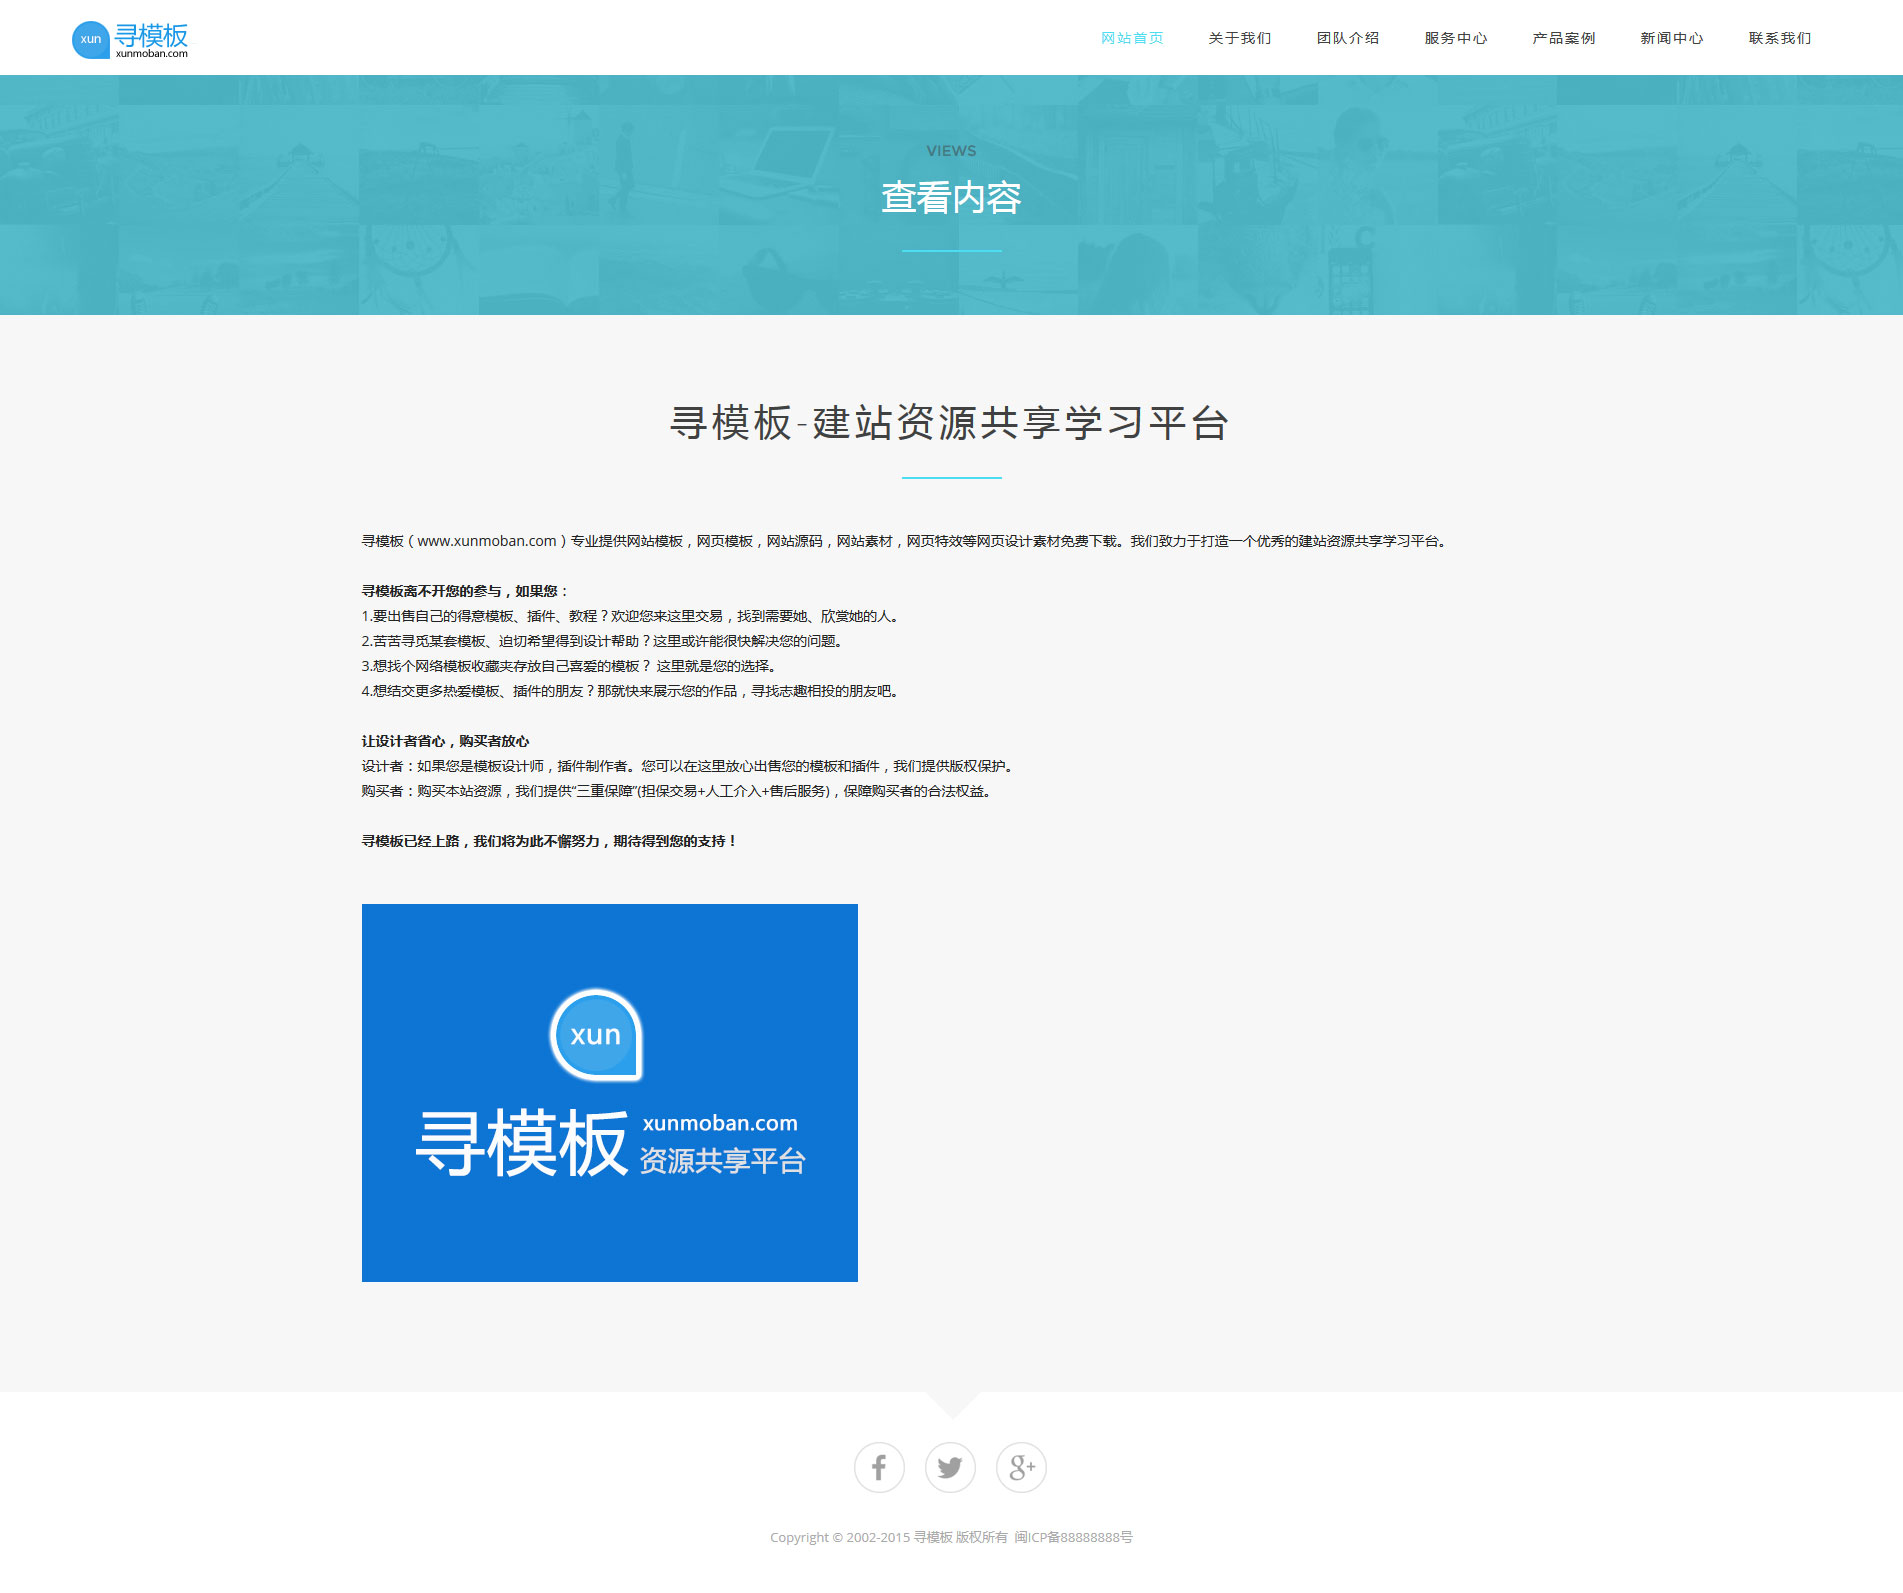Viewport: 1903px width, 1593px height.
Task: Open the 服务中心 nav link
Action: (x=1456, y=38)
